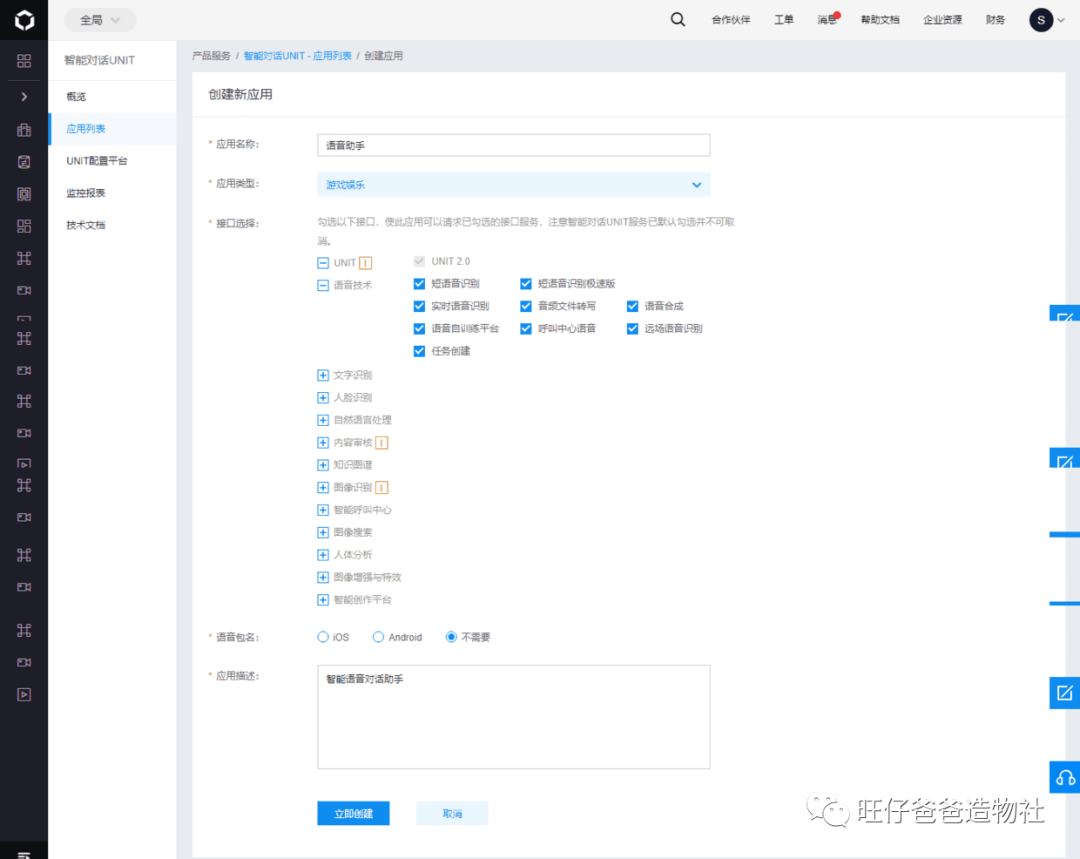
Task: Click the 立即创建 button
Action: click(353, 814)
